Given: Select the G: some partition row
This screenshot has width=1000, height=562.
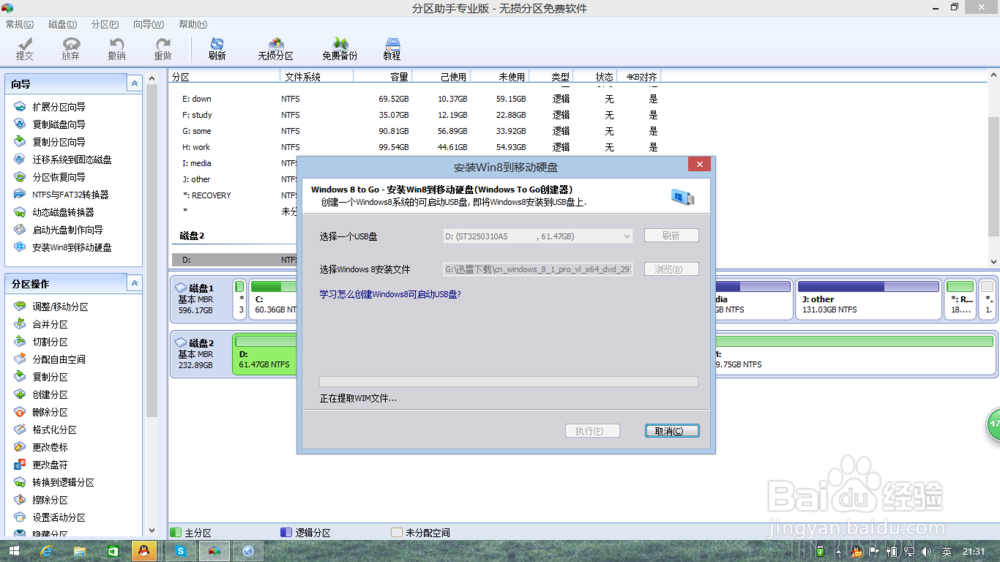Looking at the screenshot, I should coord(419,131).
